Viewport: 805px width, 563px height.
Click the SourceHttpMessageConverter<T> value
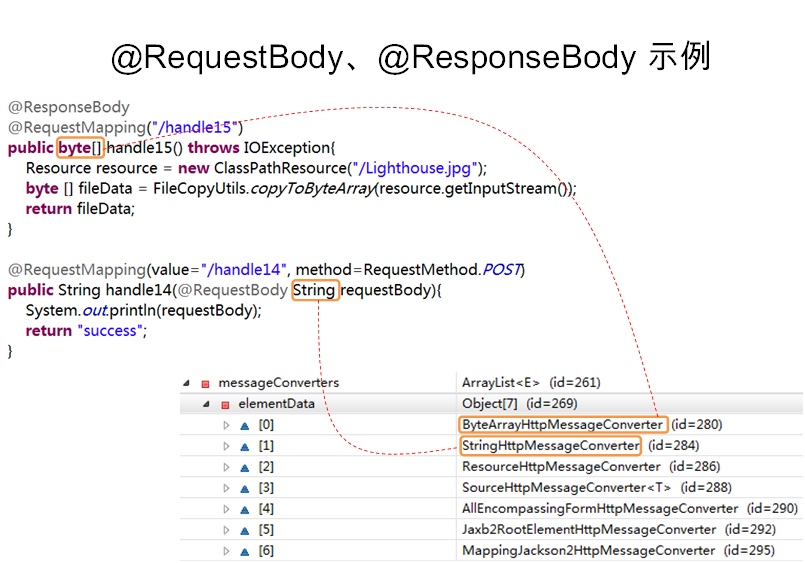[566, 488]
